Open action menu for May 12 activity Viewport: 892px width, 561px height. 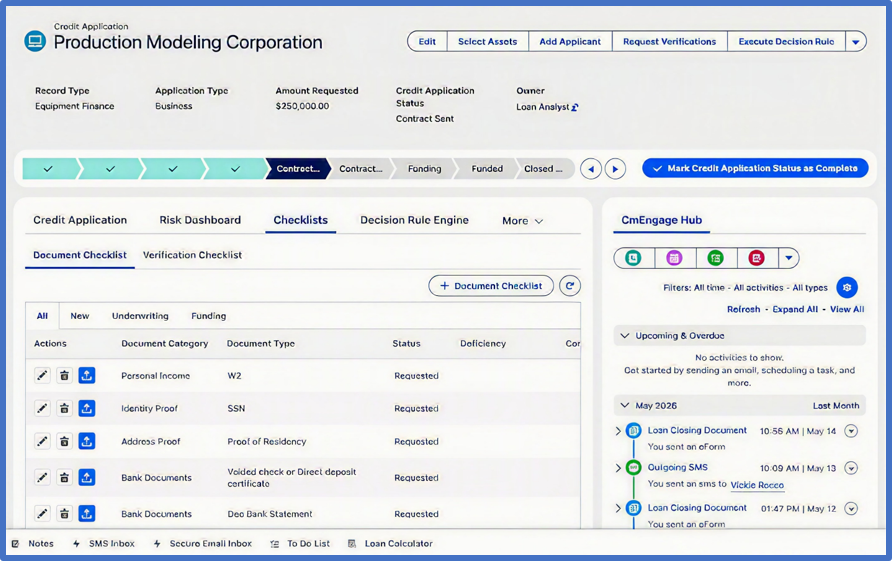(x=851, y=509)
